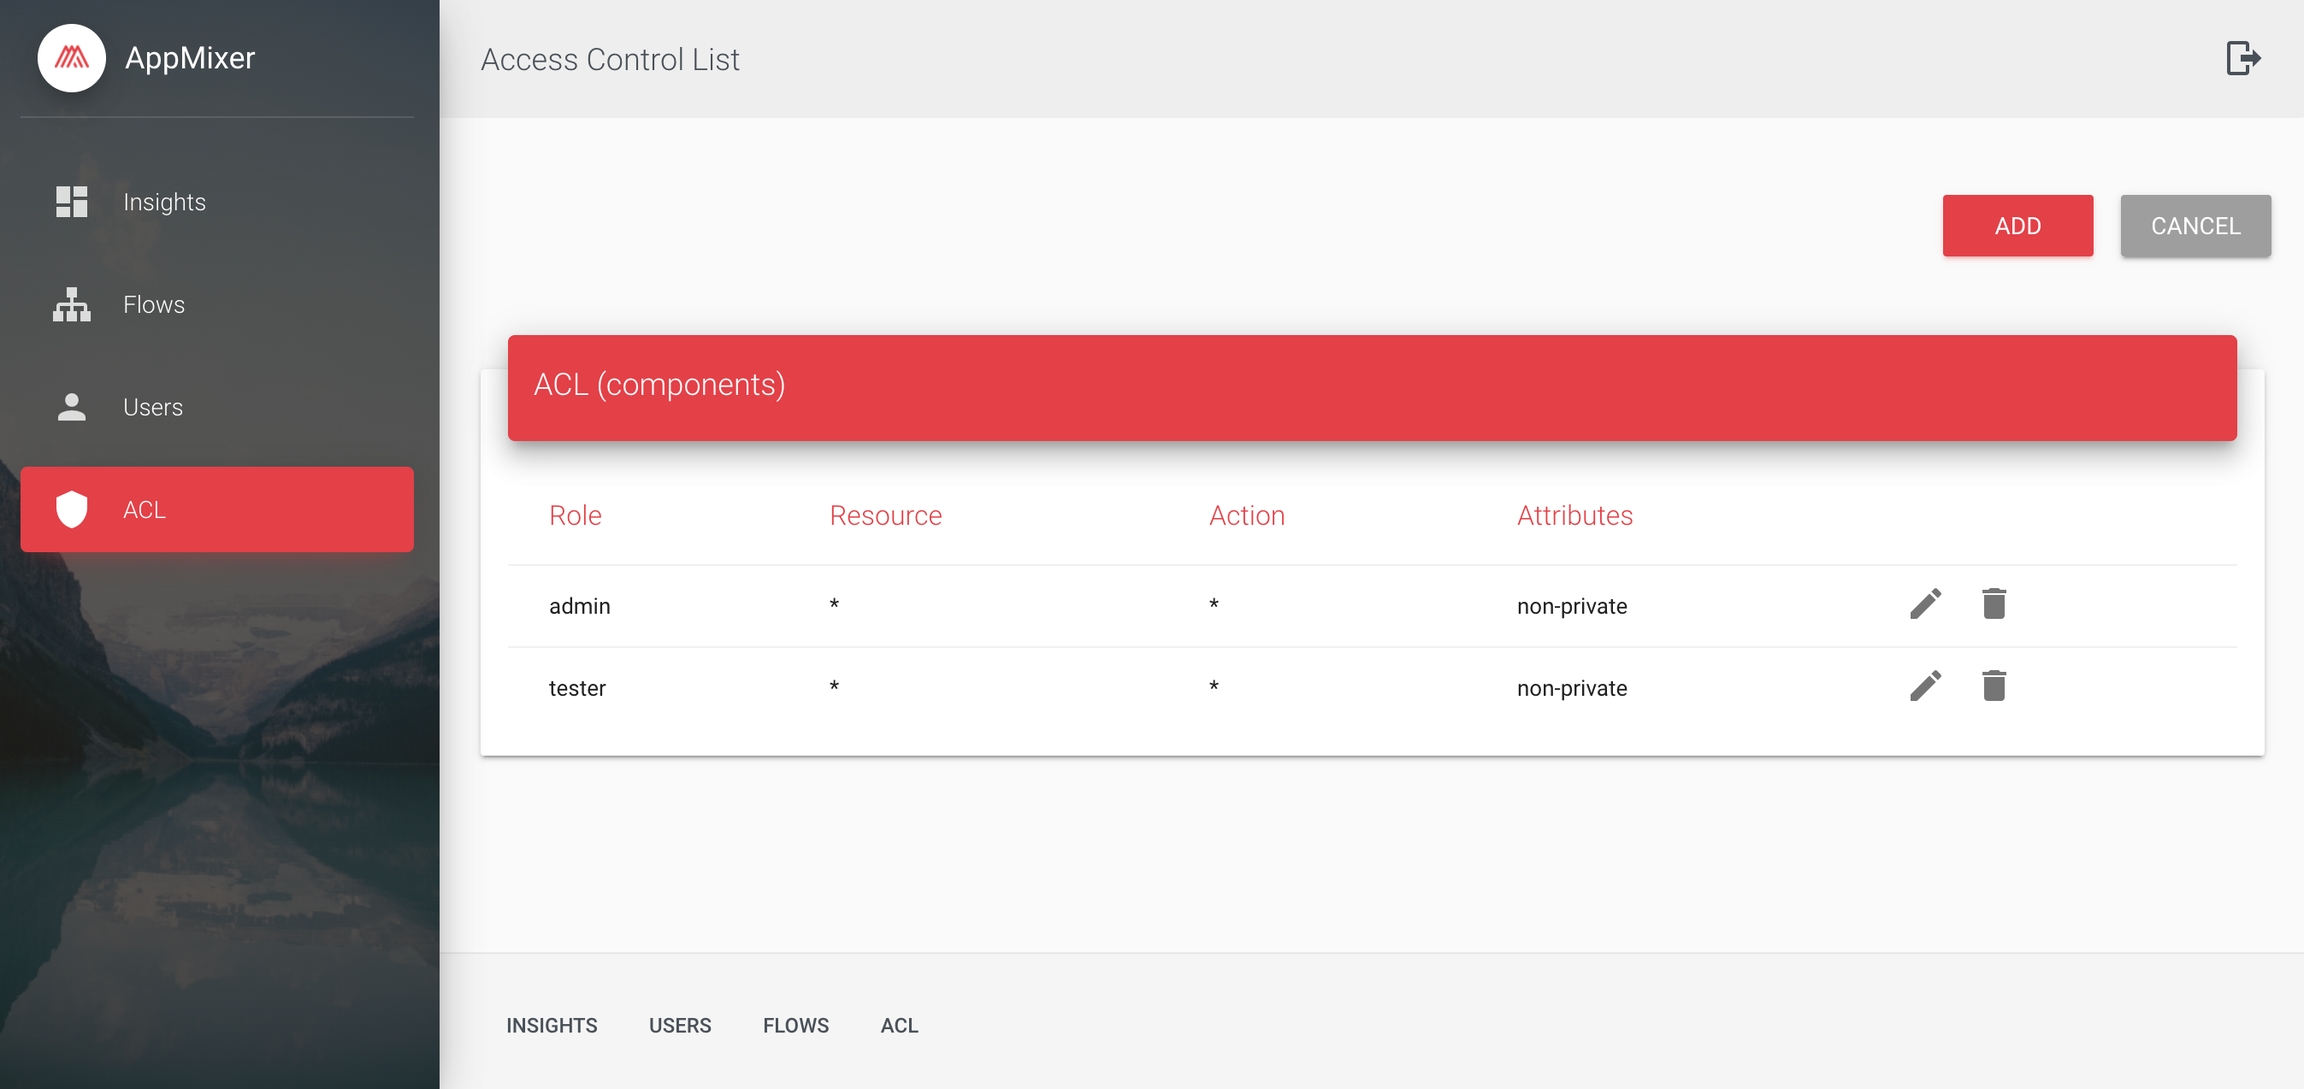Click the ACL shield icon
Image resolution: width=2304 pixels, height=1089 pixels.
click(71, 509)
